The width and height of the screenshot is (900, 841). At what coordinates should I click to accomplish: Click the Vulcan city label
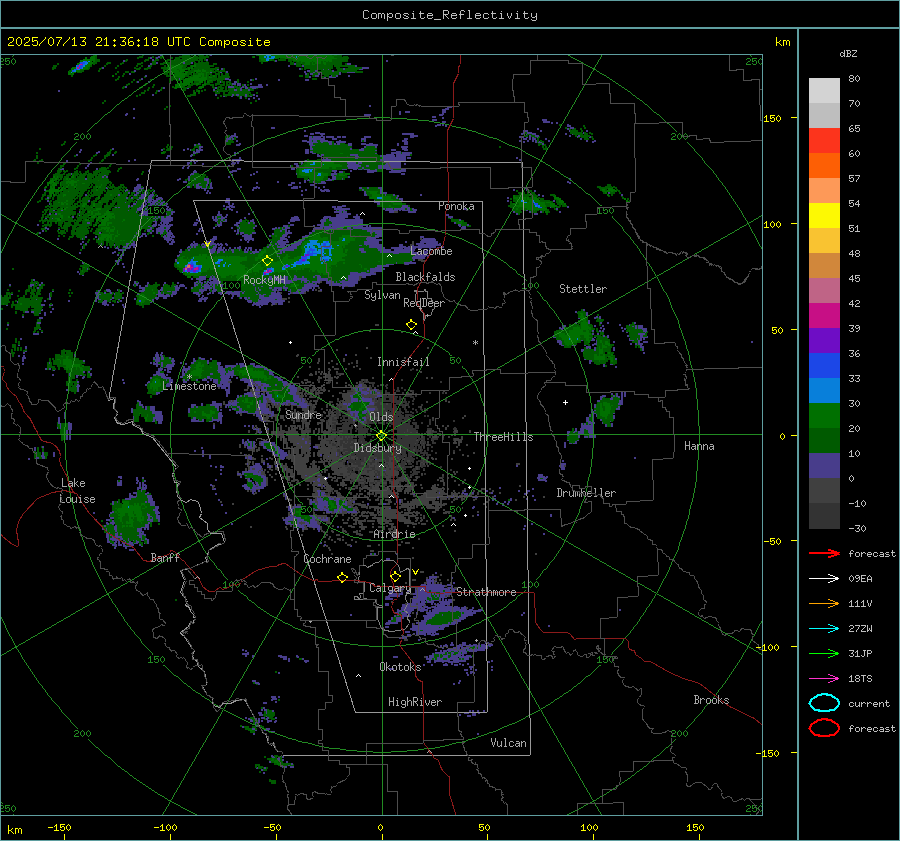[509, 743]
